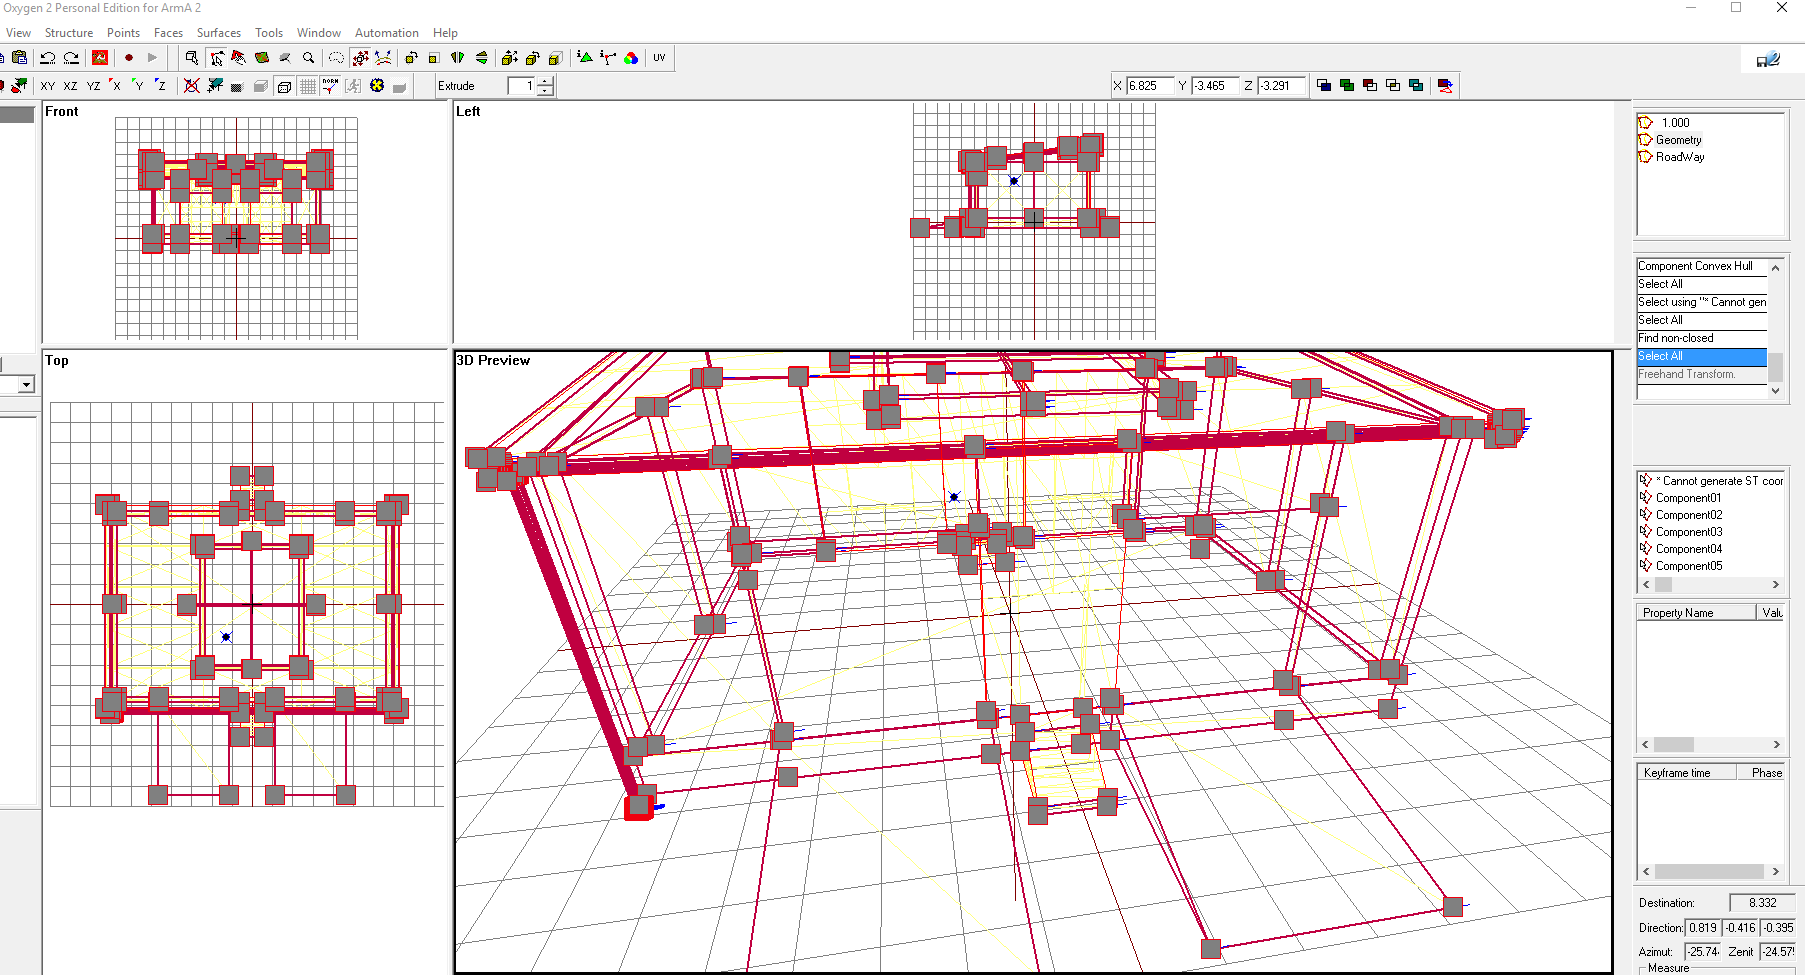Screen dimensions: 1805x975
Task: Open the Points menu
Action: 124,33
